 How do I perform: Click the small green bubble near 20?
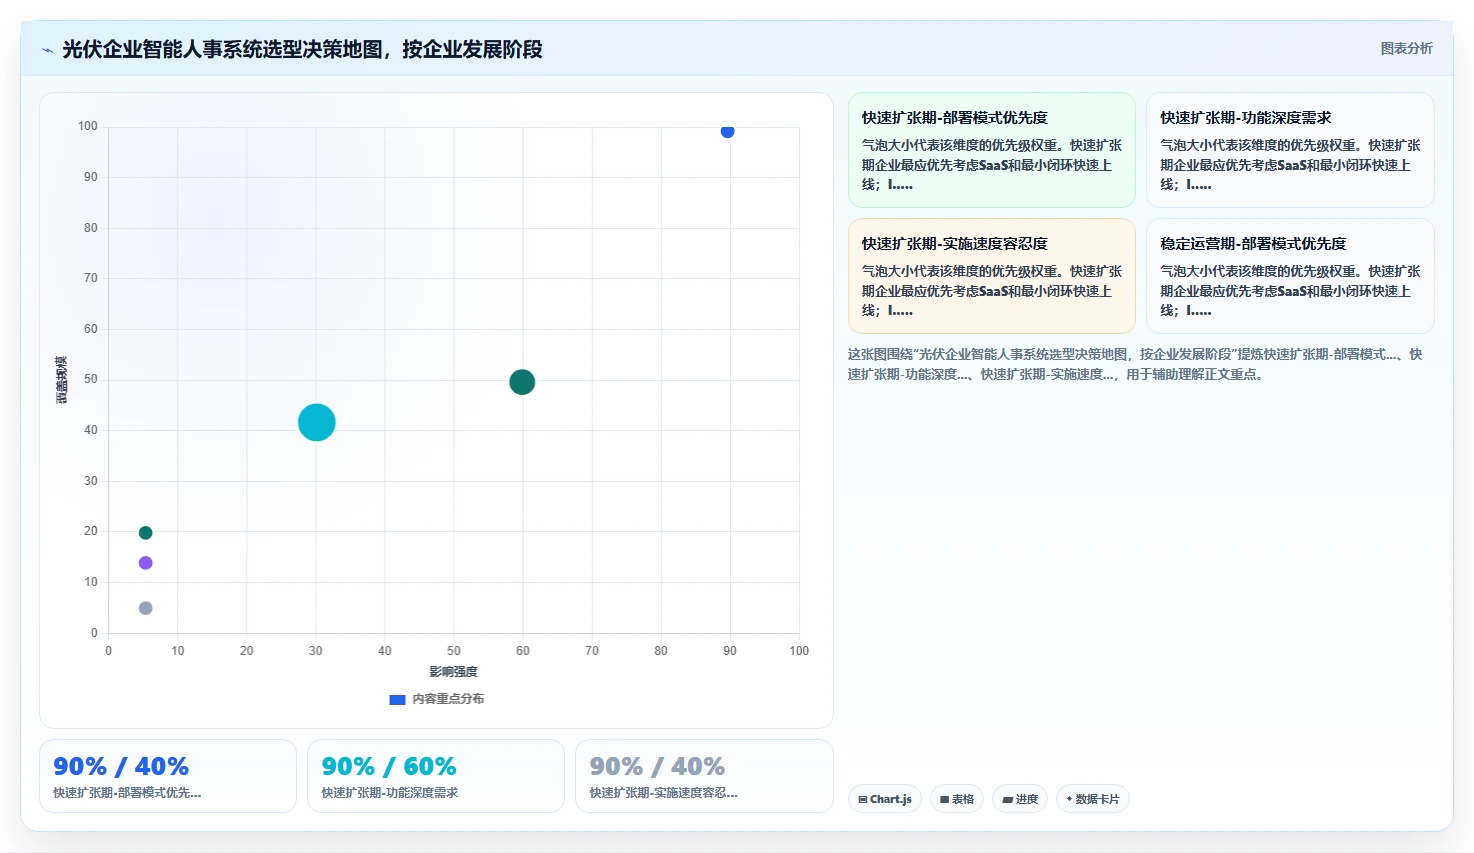click(x=145, y=533)
